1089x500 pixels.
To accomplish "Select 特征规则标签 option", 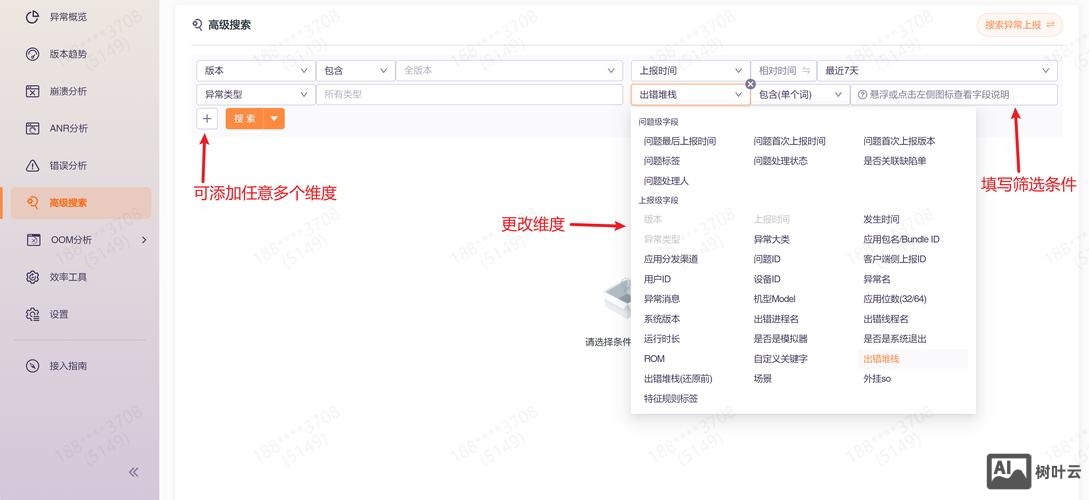I will [x=670, y=399].
